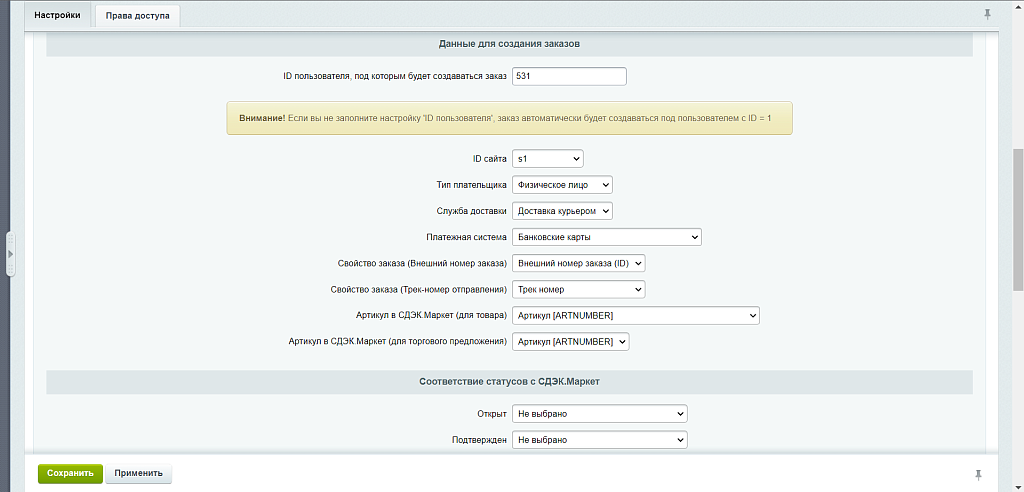Switch to the Настройки tab
Viewport: 1024px width, 492px height.
pos(57,16)
